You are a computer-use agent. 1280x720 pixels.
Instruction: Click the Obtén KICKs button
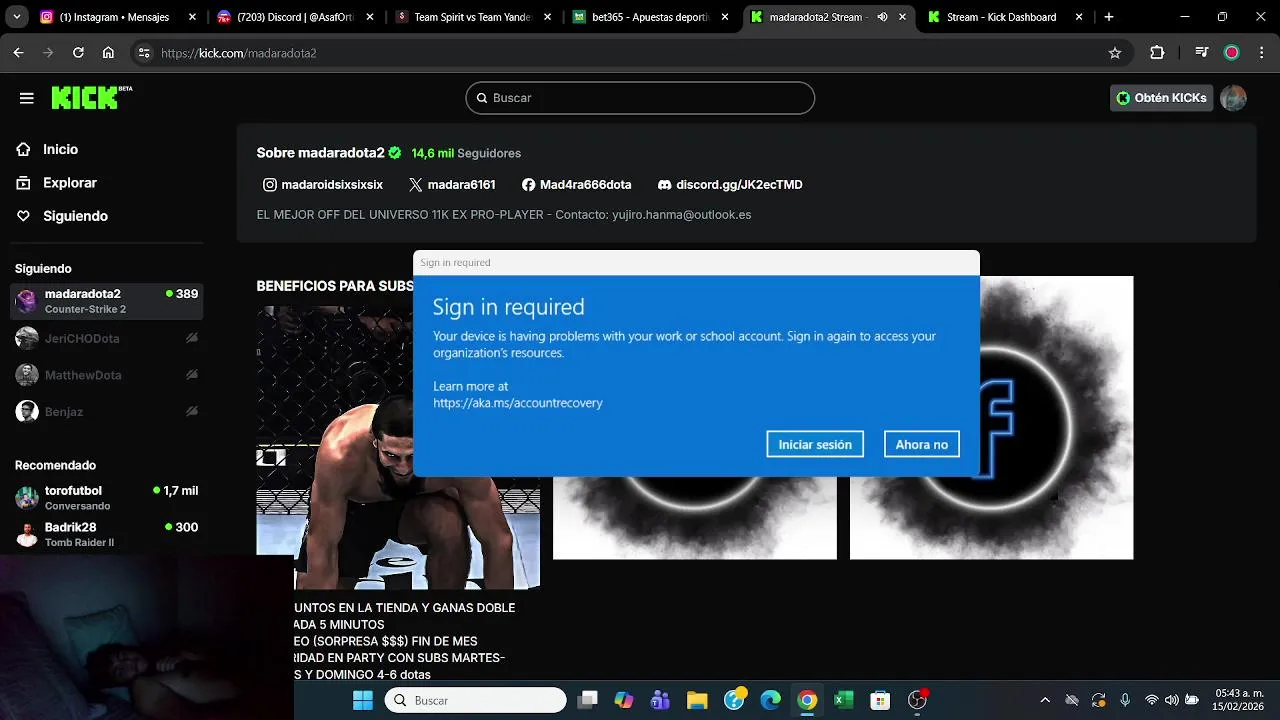[x=1161, y=98]
